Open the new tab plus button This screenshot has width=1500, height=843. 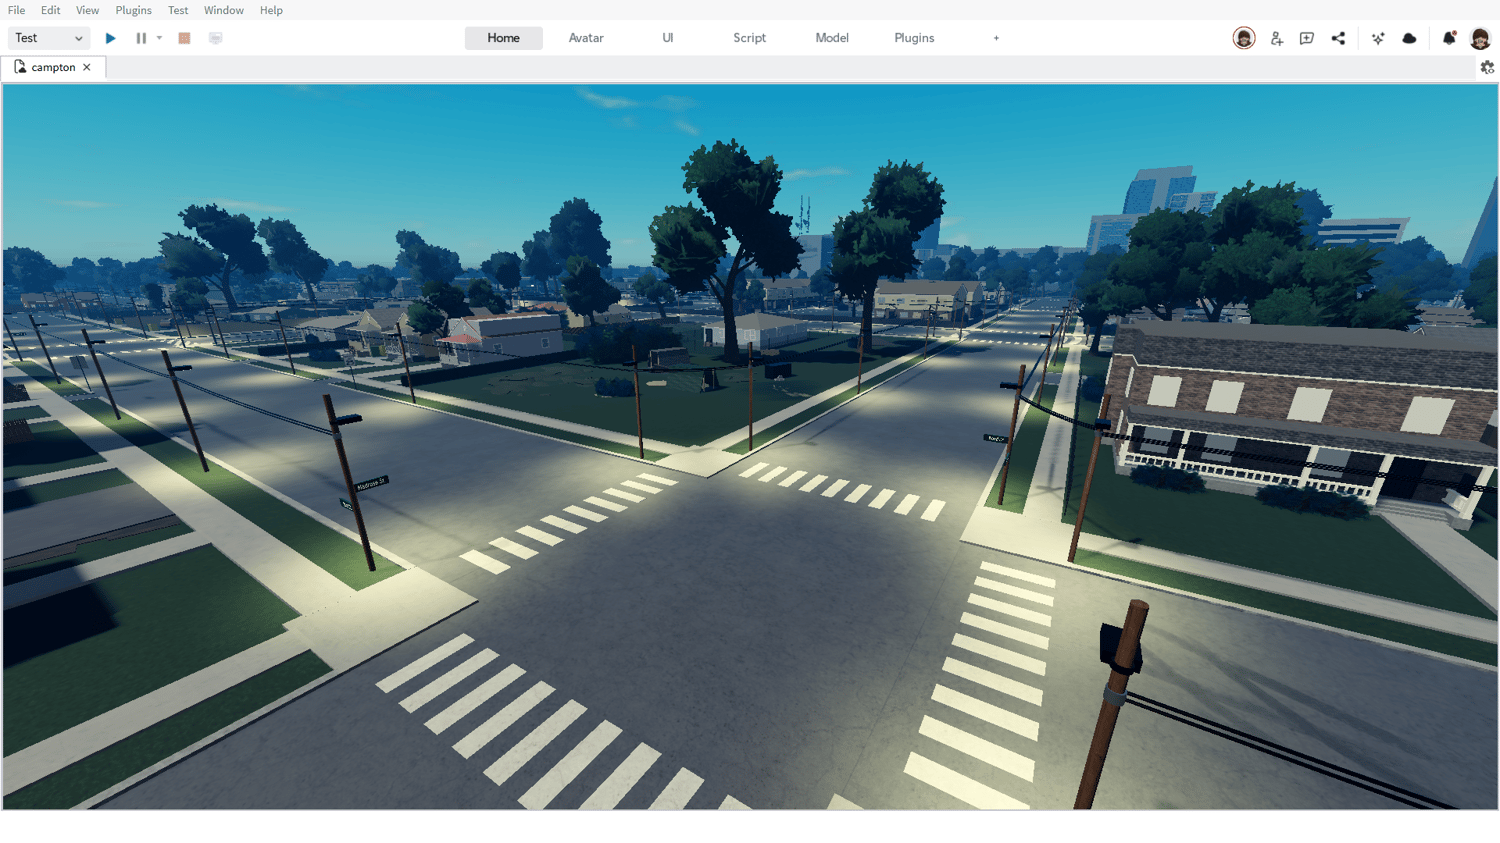pos(996,37)
